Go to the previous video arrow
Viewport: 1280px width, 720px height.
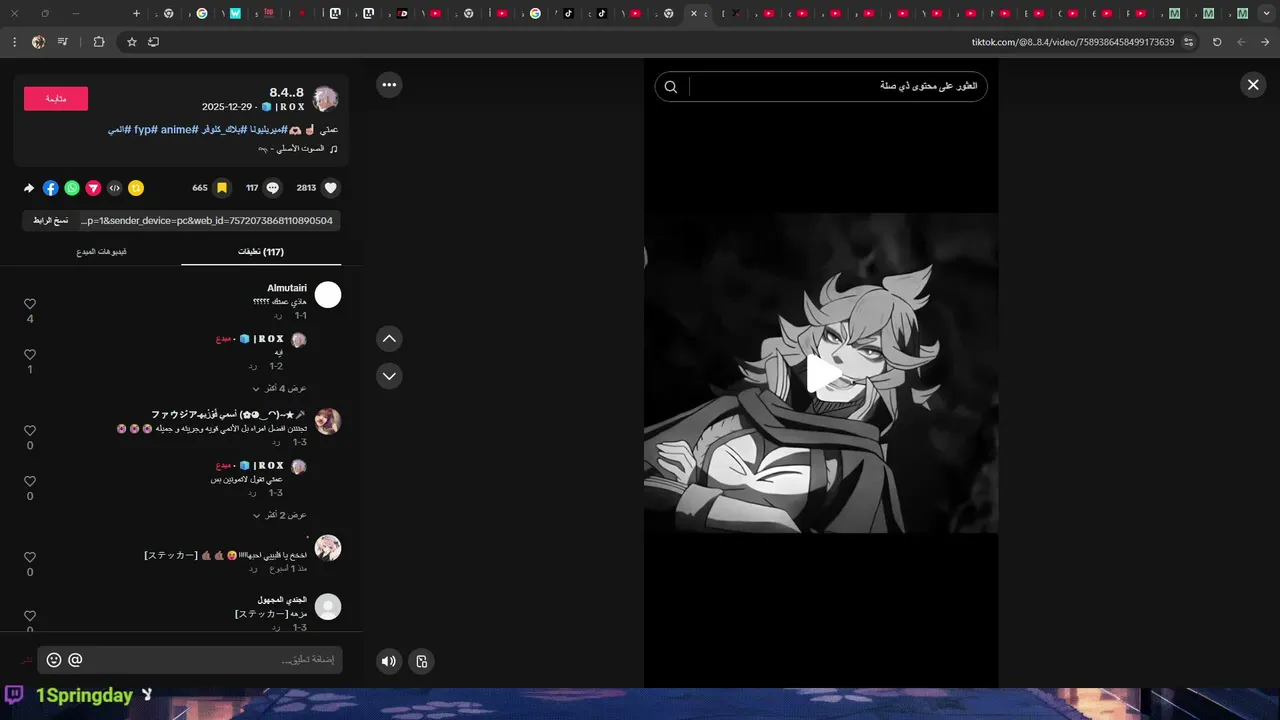(389, 339)
